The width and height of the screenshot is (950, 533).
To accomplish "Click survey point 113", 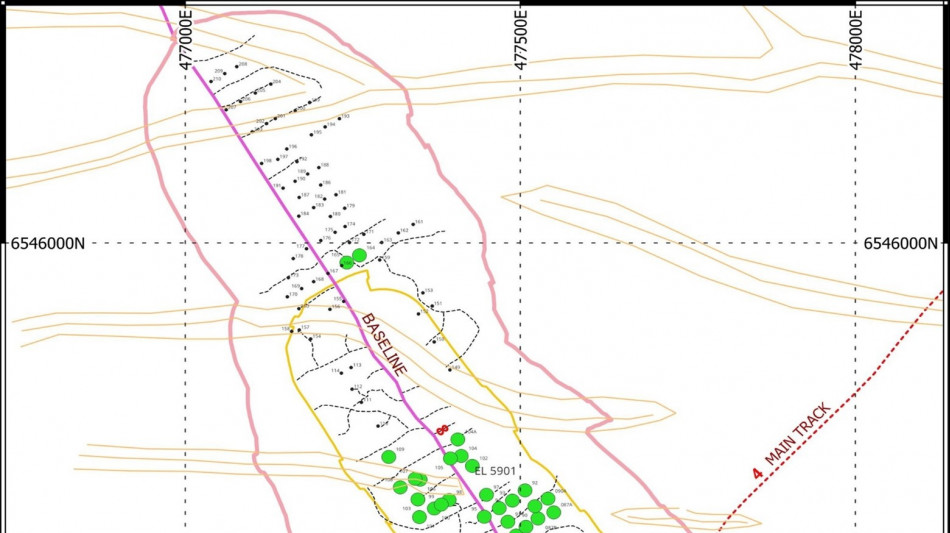I will pos(350,367).
